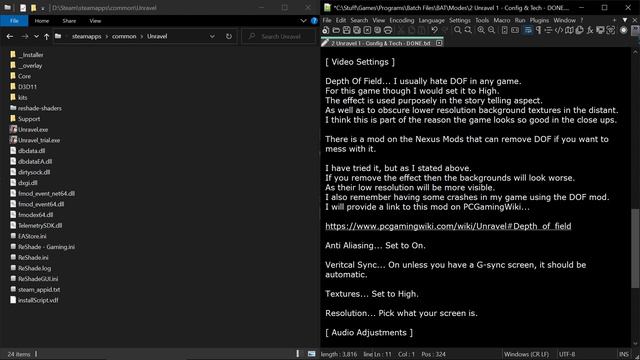Select the reshade-shaders folder
Screen dimensions: 640x360
(40, 108)
